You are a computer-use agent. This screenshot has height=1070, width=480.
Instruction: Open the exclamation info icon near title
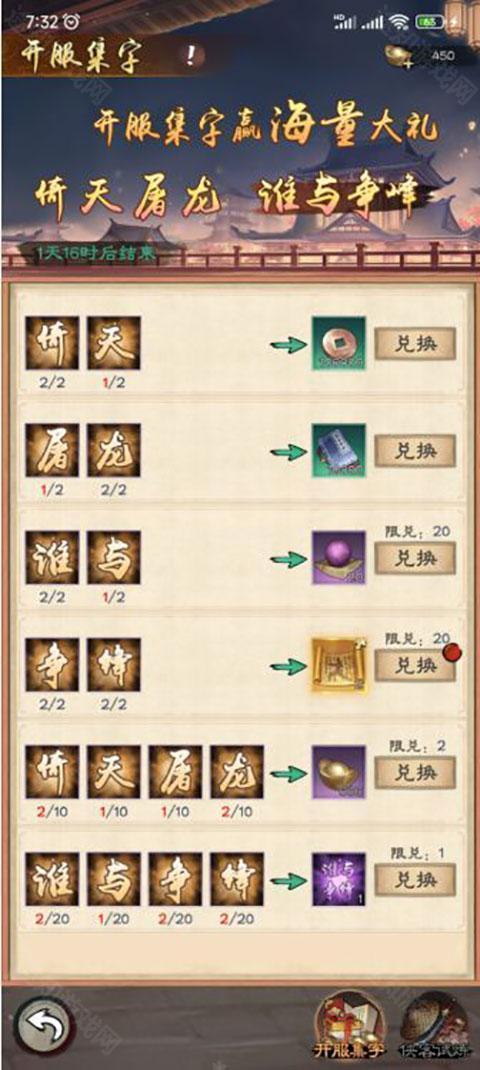(192, 56)
